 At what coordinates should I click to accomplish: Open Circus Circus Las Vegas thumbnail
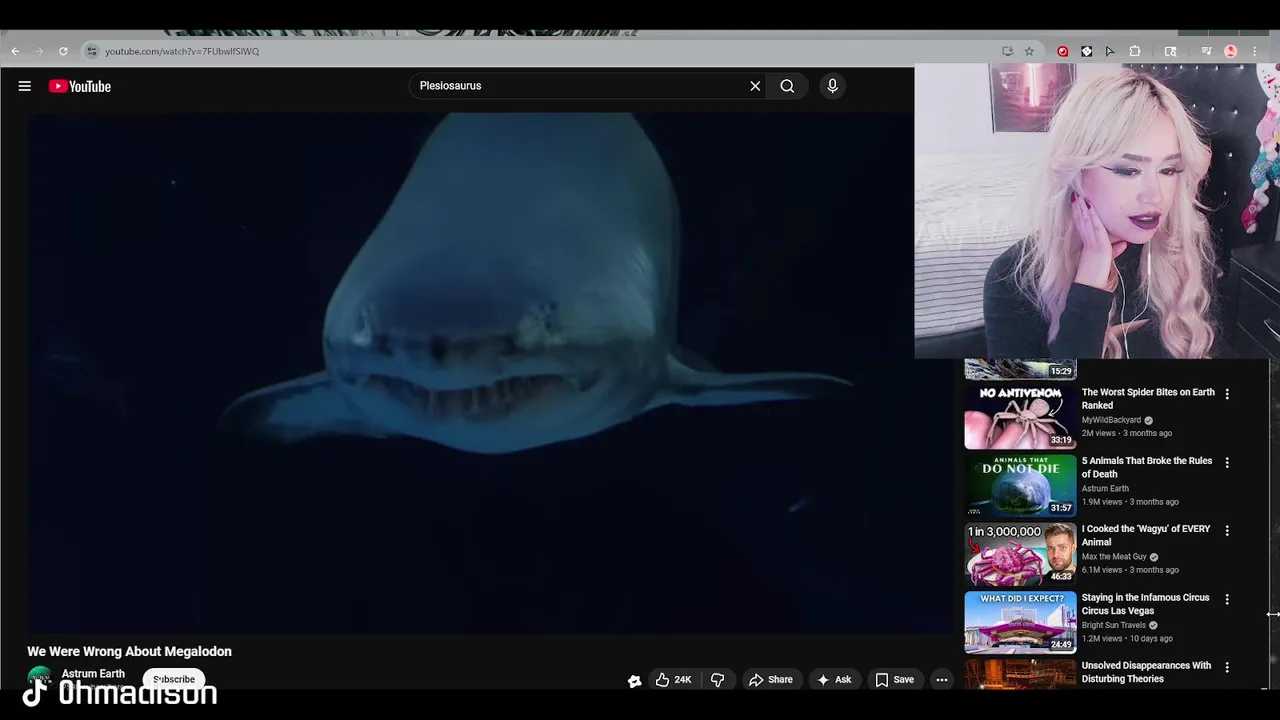[x=1020, y=622]
